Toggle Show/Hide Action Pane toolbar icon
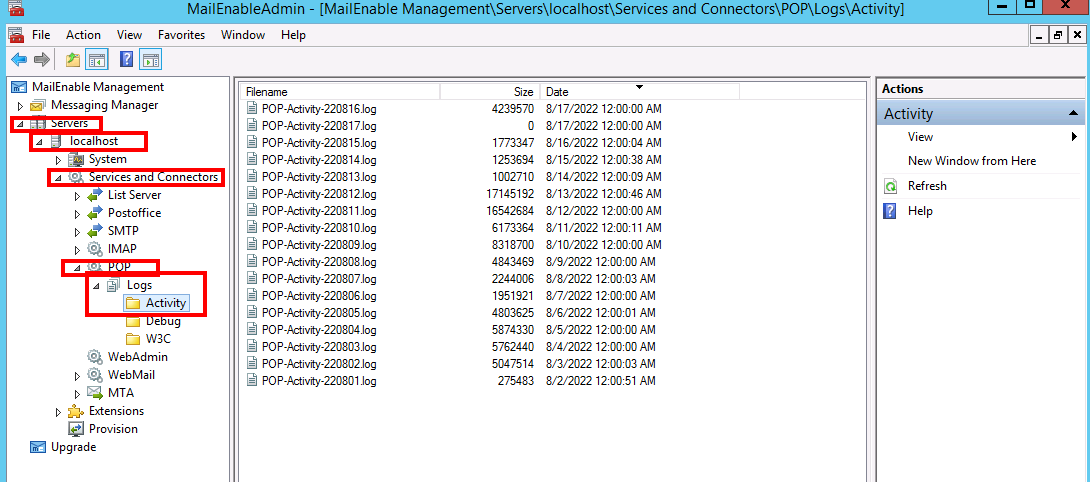The width and height of the screenshot is (1090, 482). tap(150, 60)
